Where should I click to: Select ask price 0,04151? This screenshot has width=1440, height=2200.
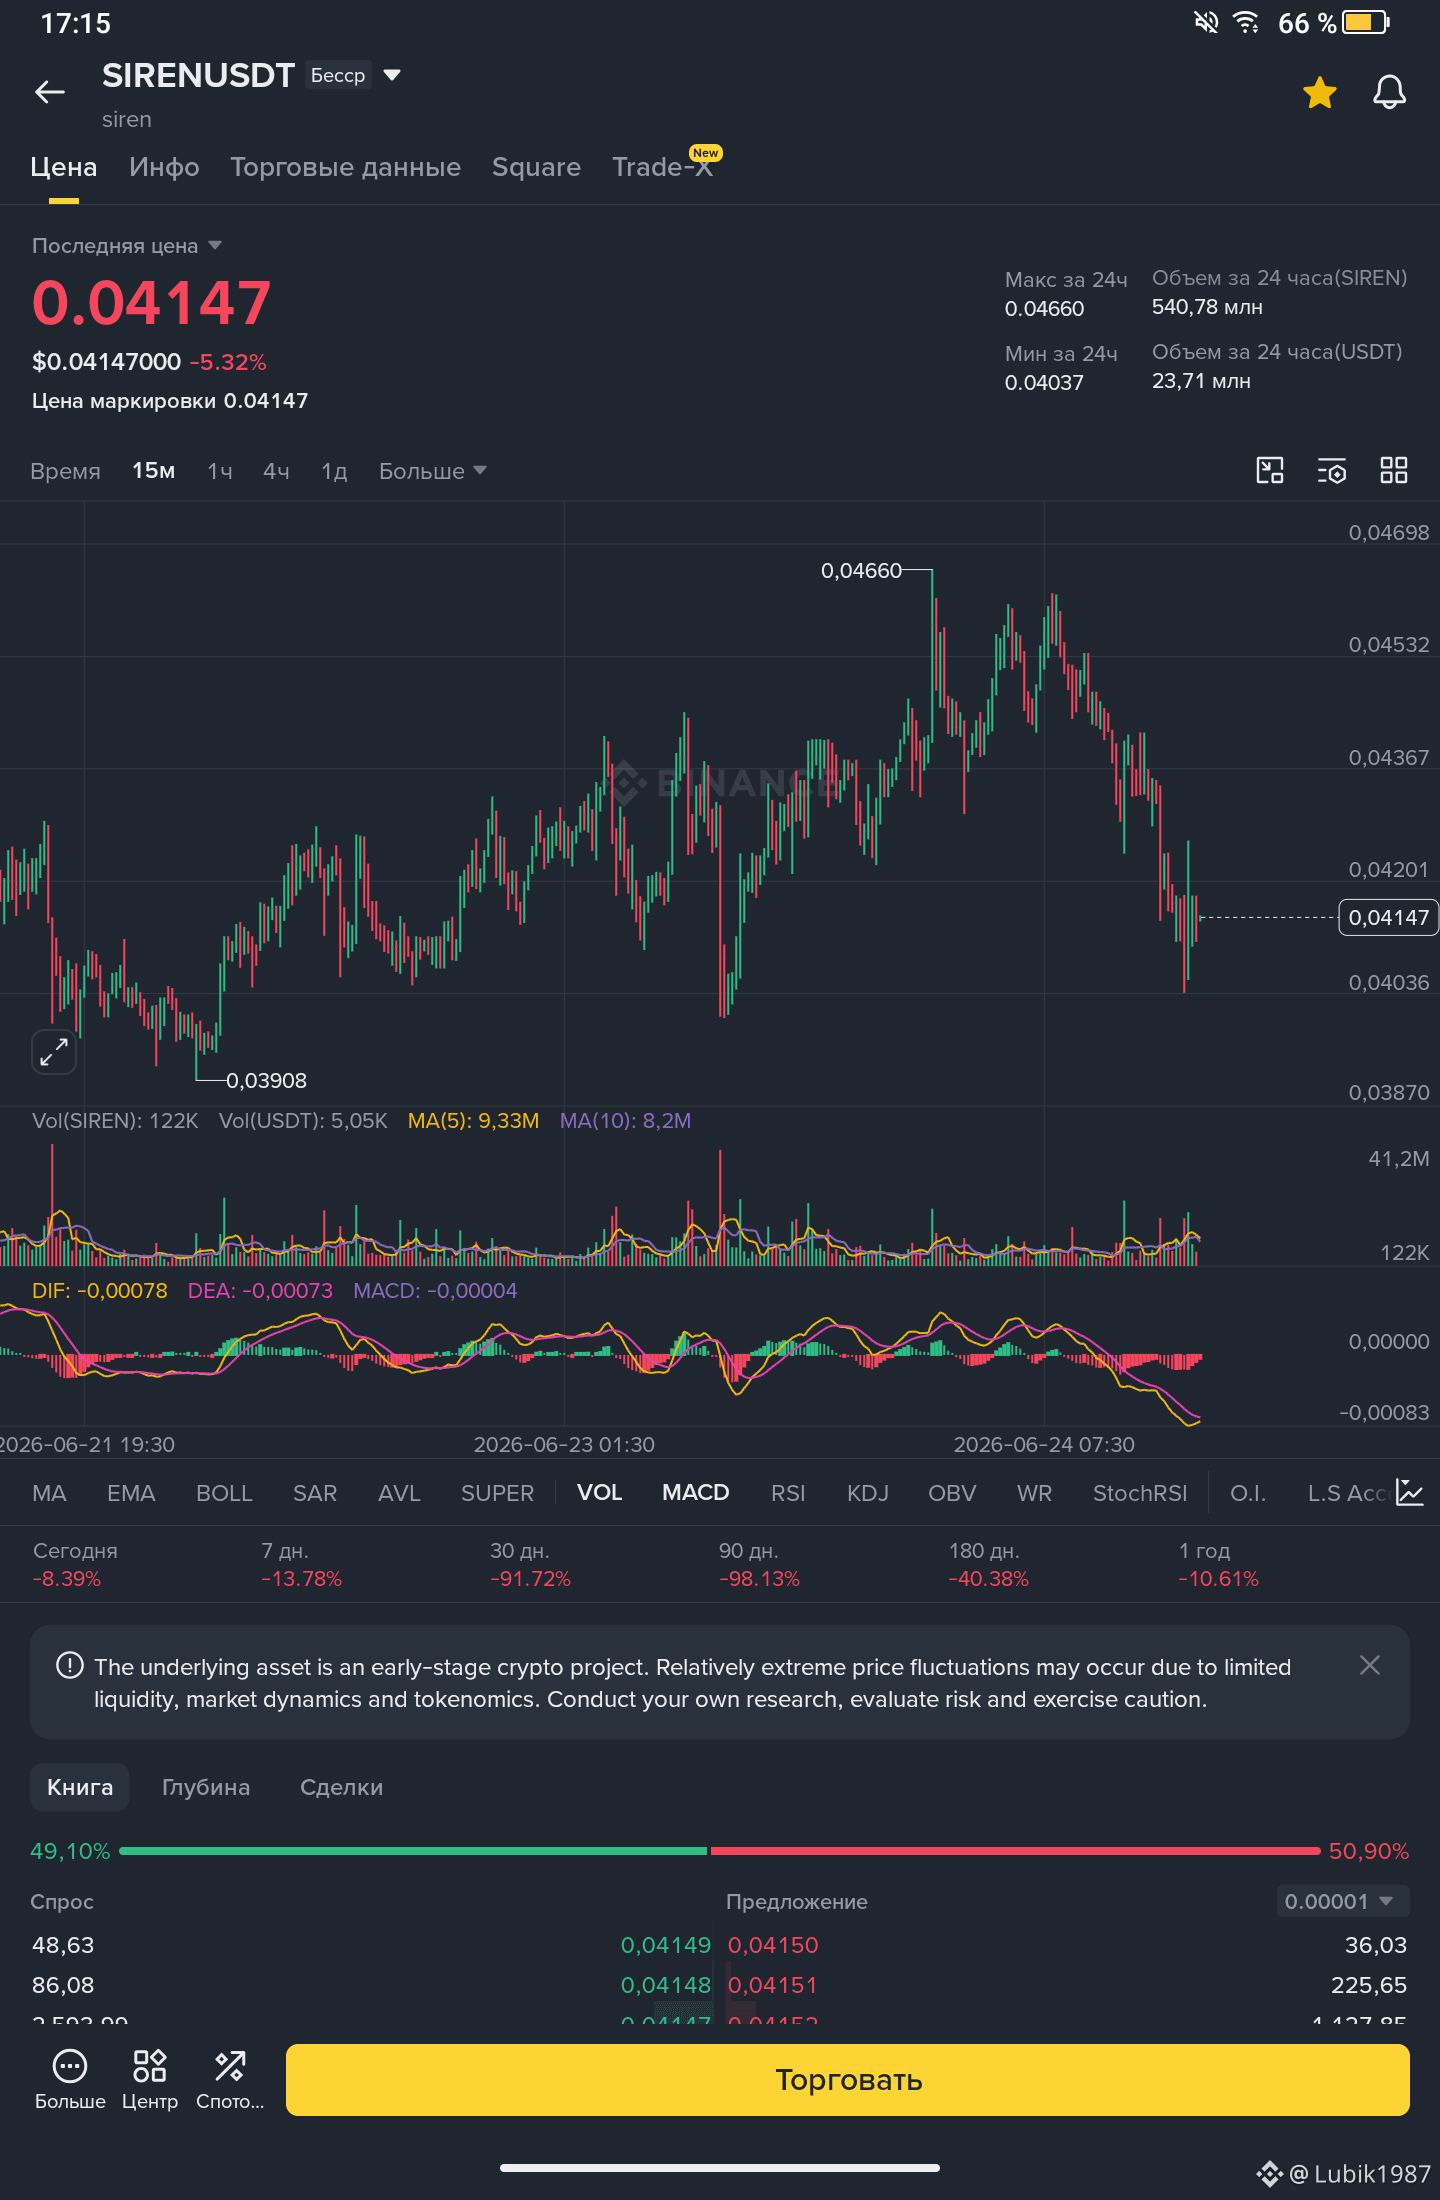(773, 1985)
